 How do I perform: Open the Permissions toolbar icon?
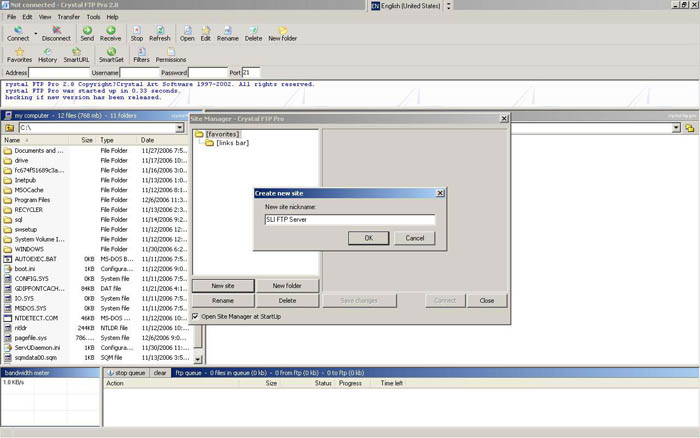tap(171, 55)
